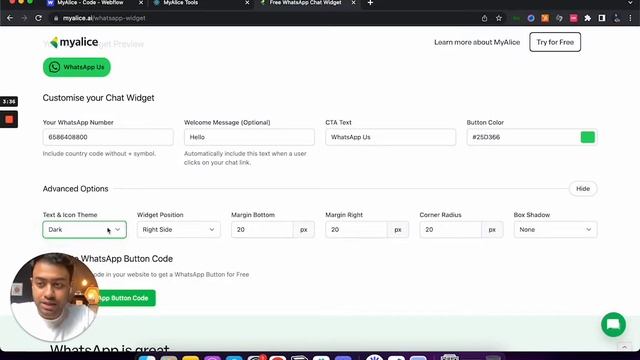Viewport: 640px width, 360px height.
Task: Open the Text & Icon Theme dropdown
Action: [x=84, y=229]
